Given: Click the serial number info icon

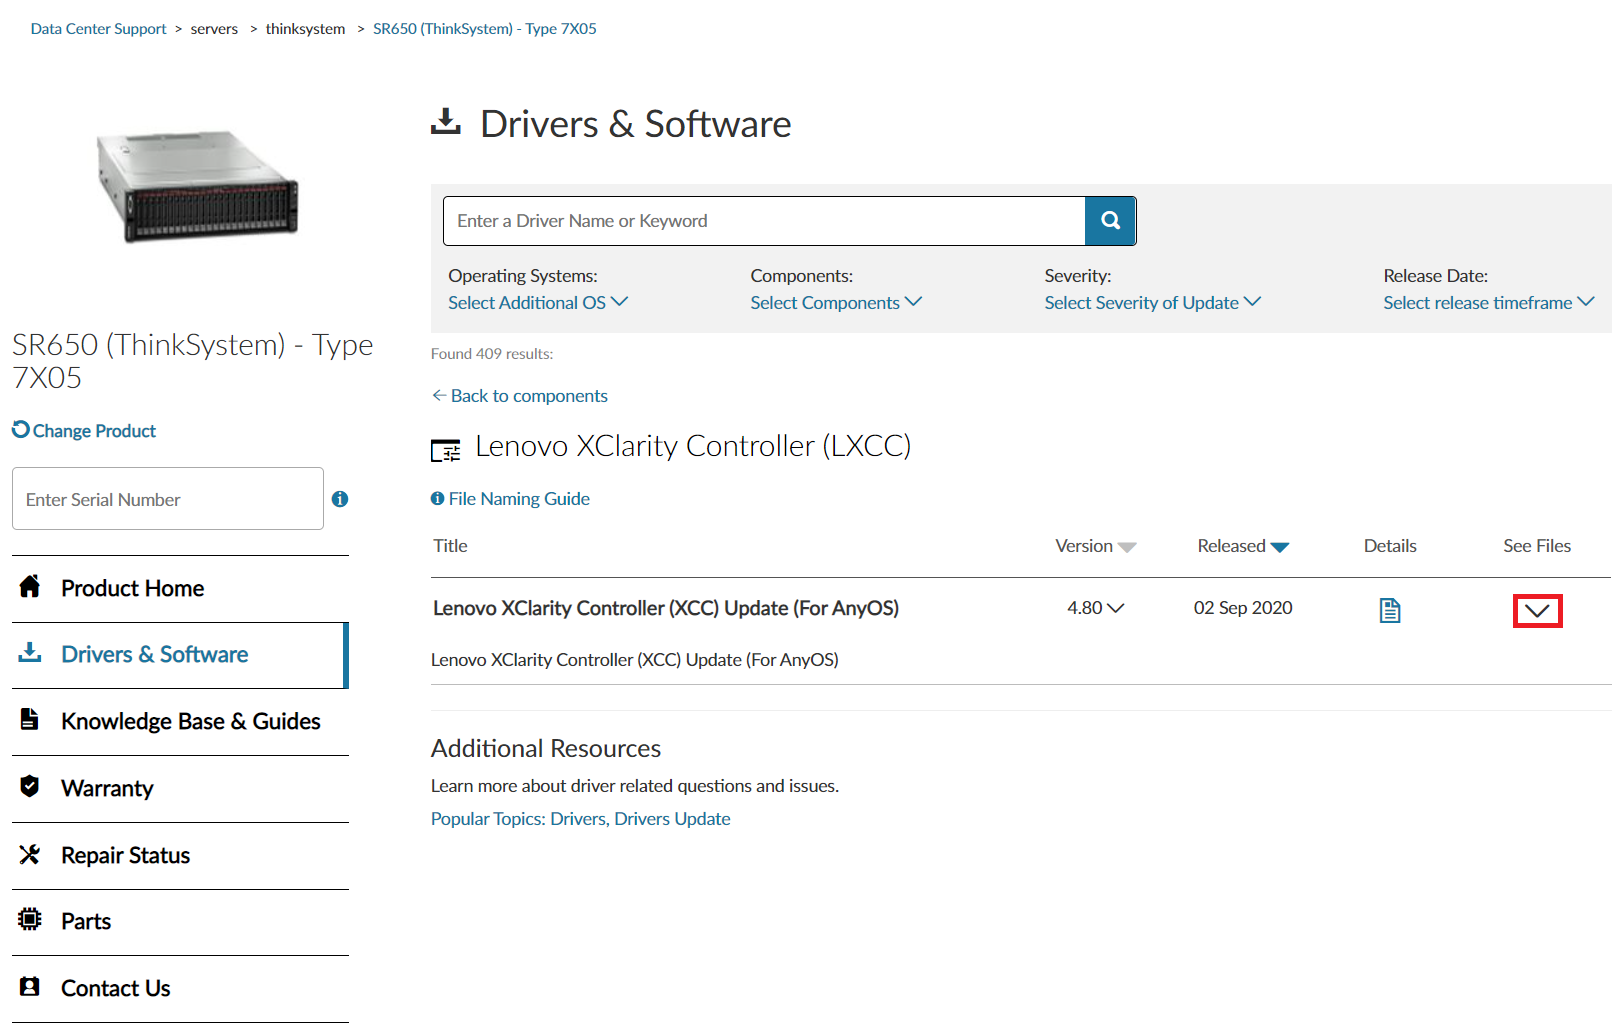Looking at the screenshot, I should click(340, 499).
